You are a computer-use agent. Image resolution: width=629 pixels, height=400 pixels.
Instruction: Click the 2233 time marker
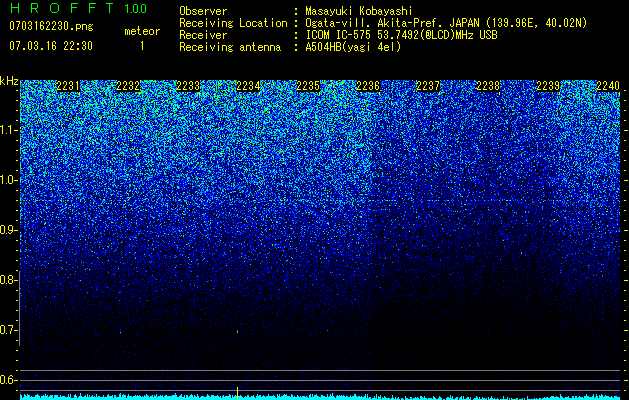(188, 86)
